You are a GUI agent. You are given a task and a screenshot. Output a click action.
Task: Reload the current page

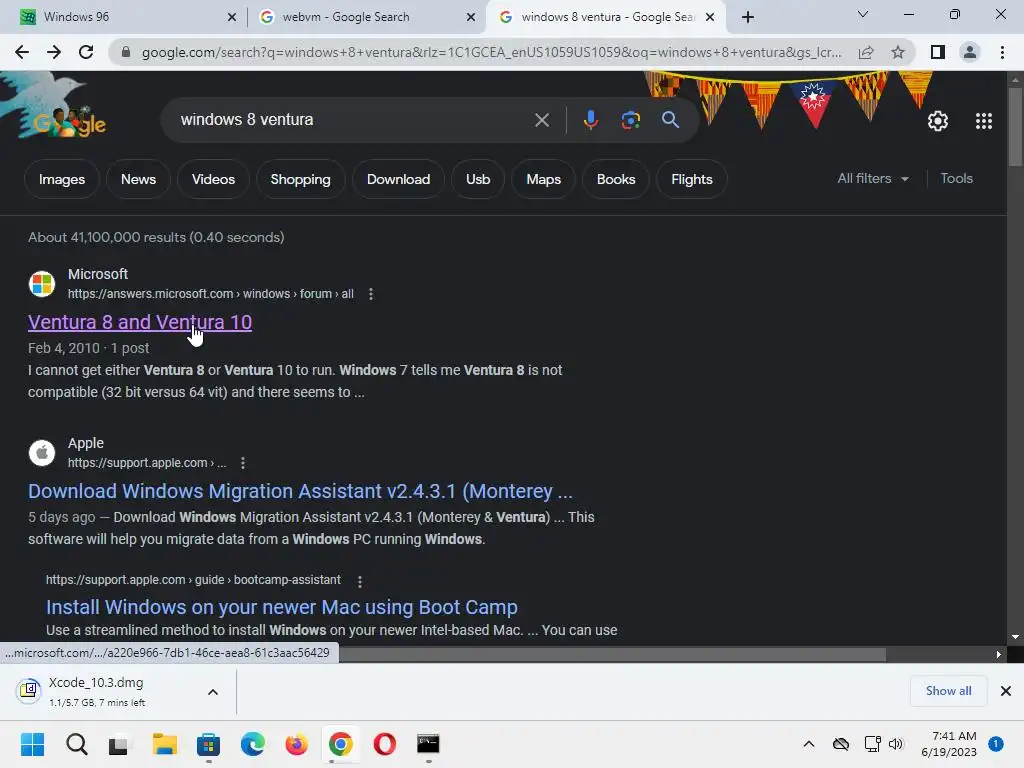86,52
